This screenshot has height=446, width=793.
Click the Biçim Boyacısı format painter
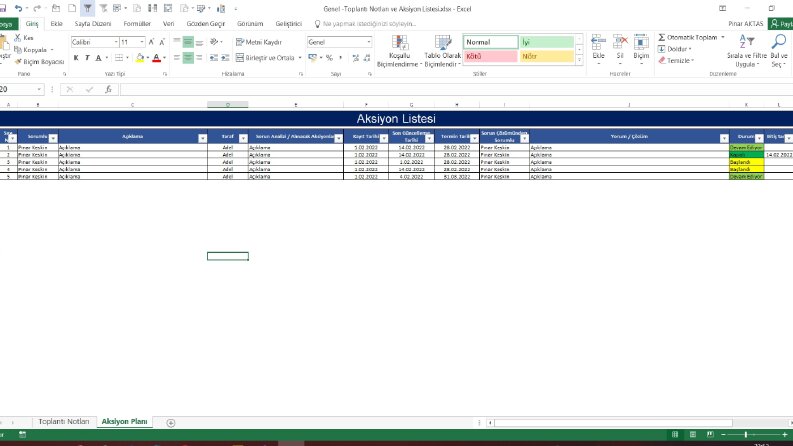tap(39, 62)
